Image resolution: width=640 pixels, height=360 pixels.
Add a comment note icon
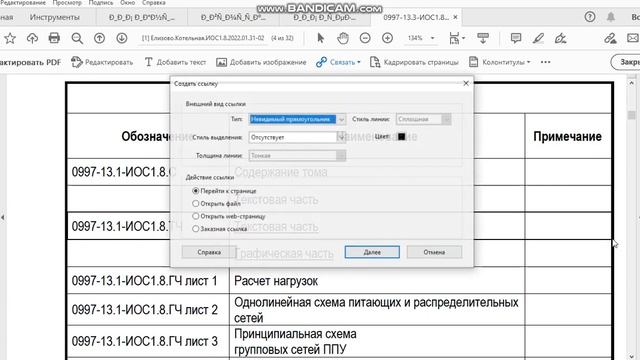pyautogui.click(x=516, y=38)
